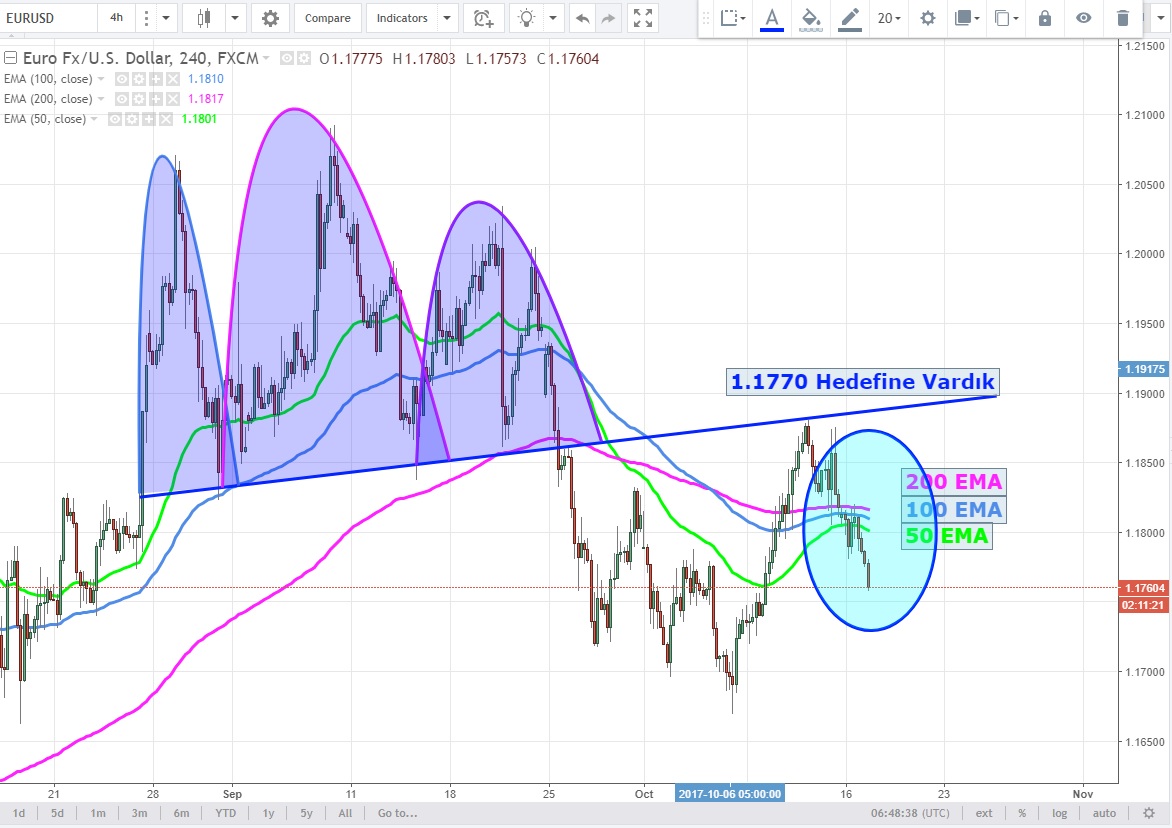
Task: Lock the selected drawing object
Action: click(1045, 18)
